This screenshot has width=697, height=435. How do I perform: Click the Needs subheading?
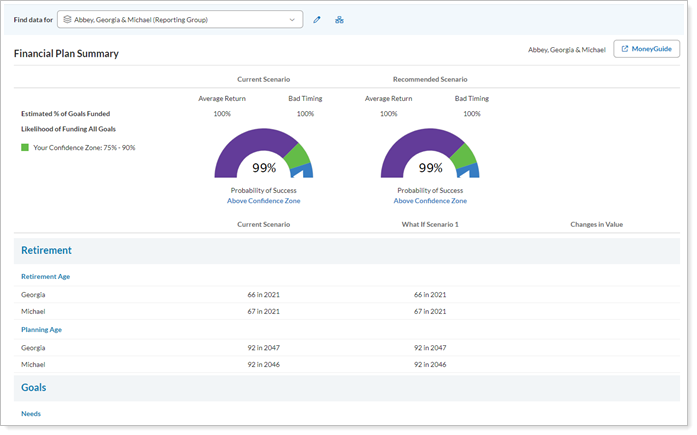(x=31, y=413)
